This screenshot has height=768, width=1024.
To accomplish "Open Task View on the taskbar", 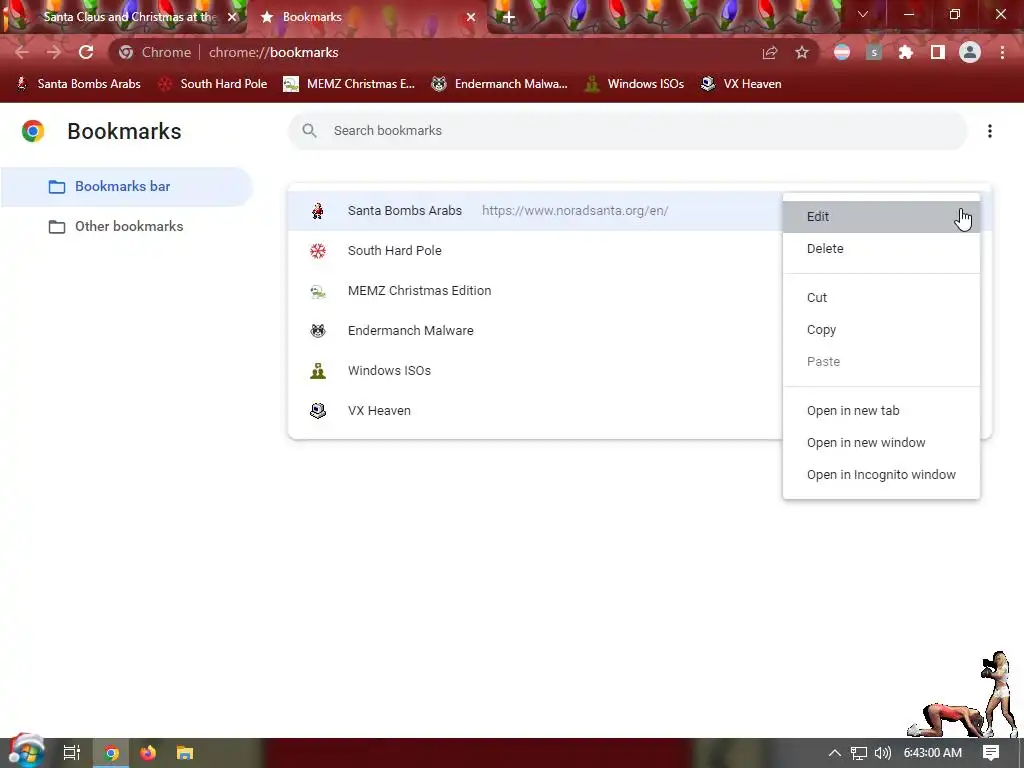I will [72, 753].
